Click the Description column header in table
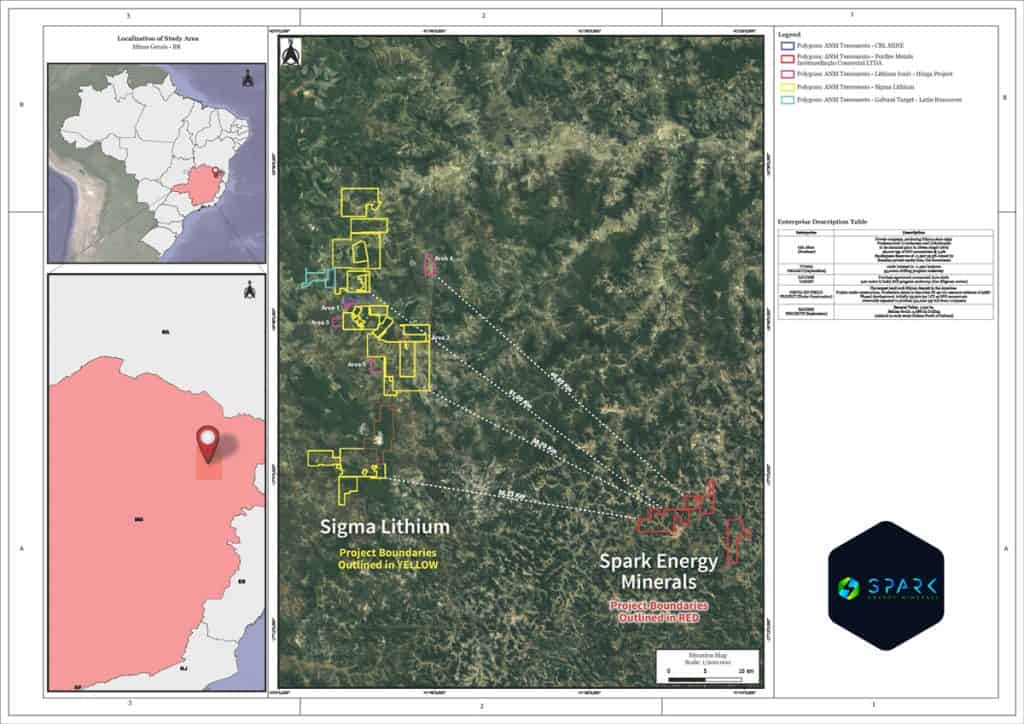1024x724 pixels. coord(913,232)
